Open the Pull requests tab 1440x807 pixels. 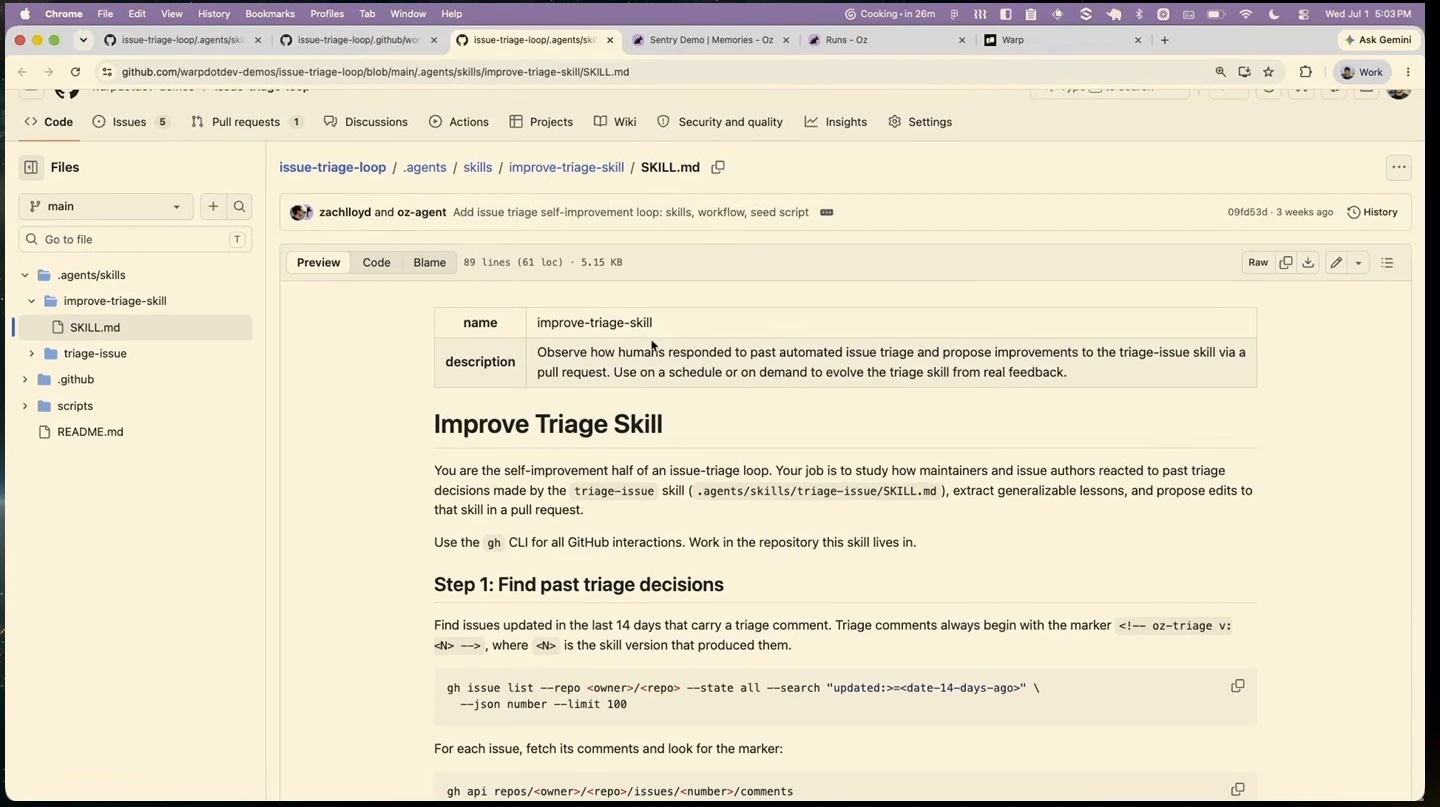pyautogui.click(x=246, y=122)
